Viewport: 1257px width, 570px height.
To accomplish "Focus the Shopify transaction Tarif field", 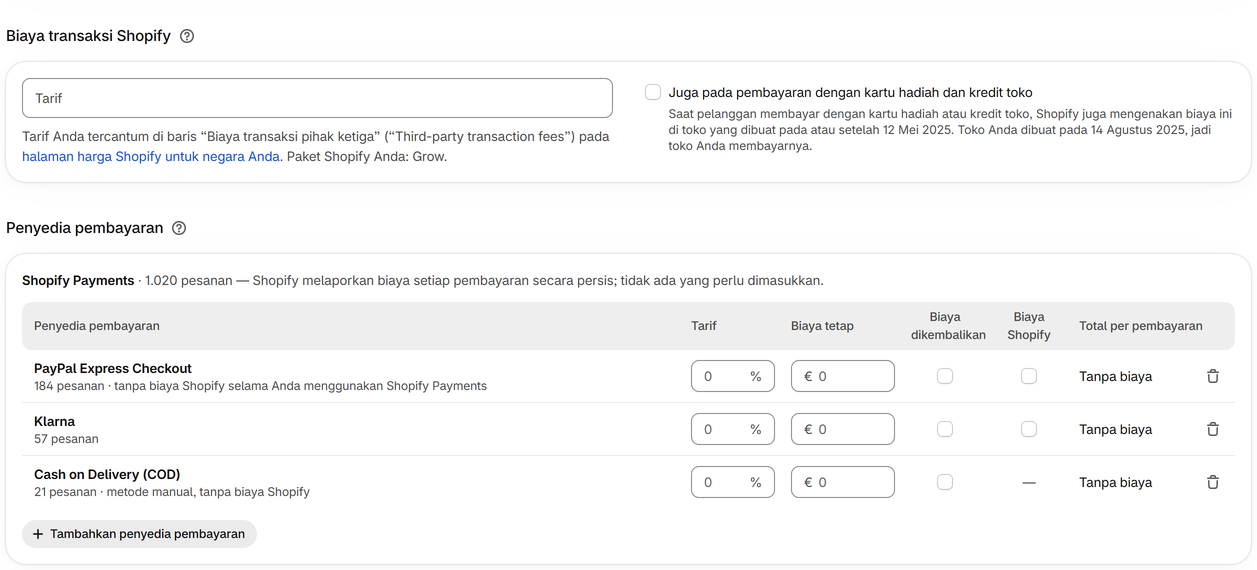I will [317, 98].
